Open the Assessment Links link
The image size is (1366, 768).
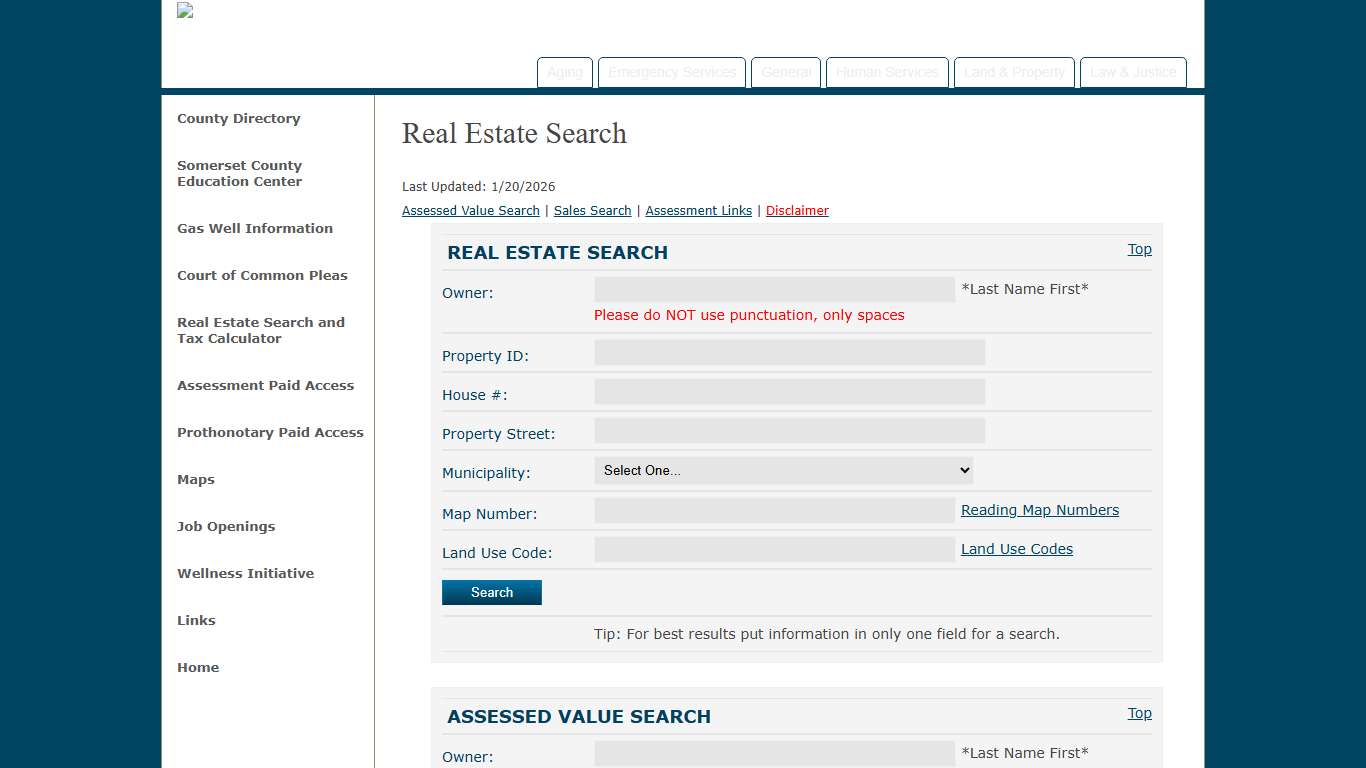(x=698, y=211)
